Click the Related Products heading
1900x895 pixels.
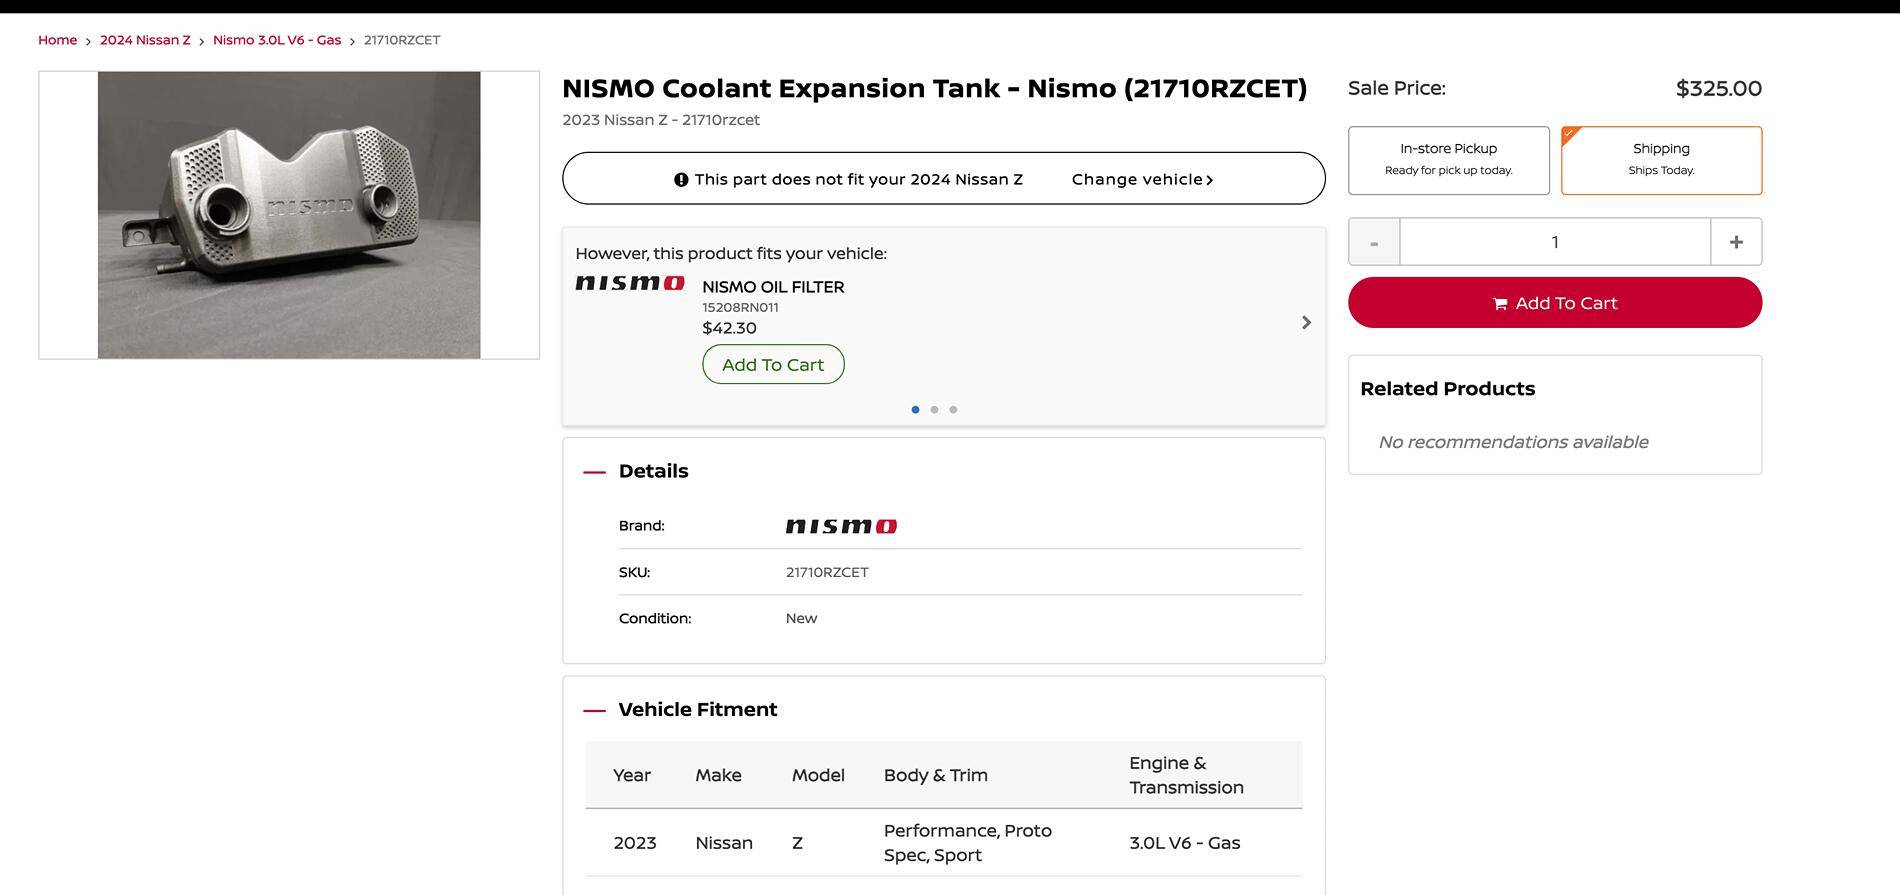coord(1447,389)
